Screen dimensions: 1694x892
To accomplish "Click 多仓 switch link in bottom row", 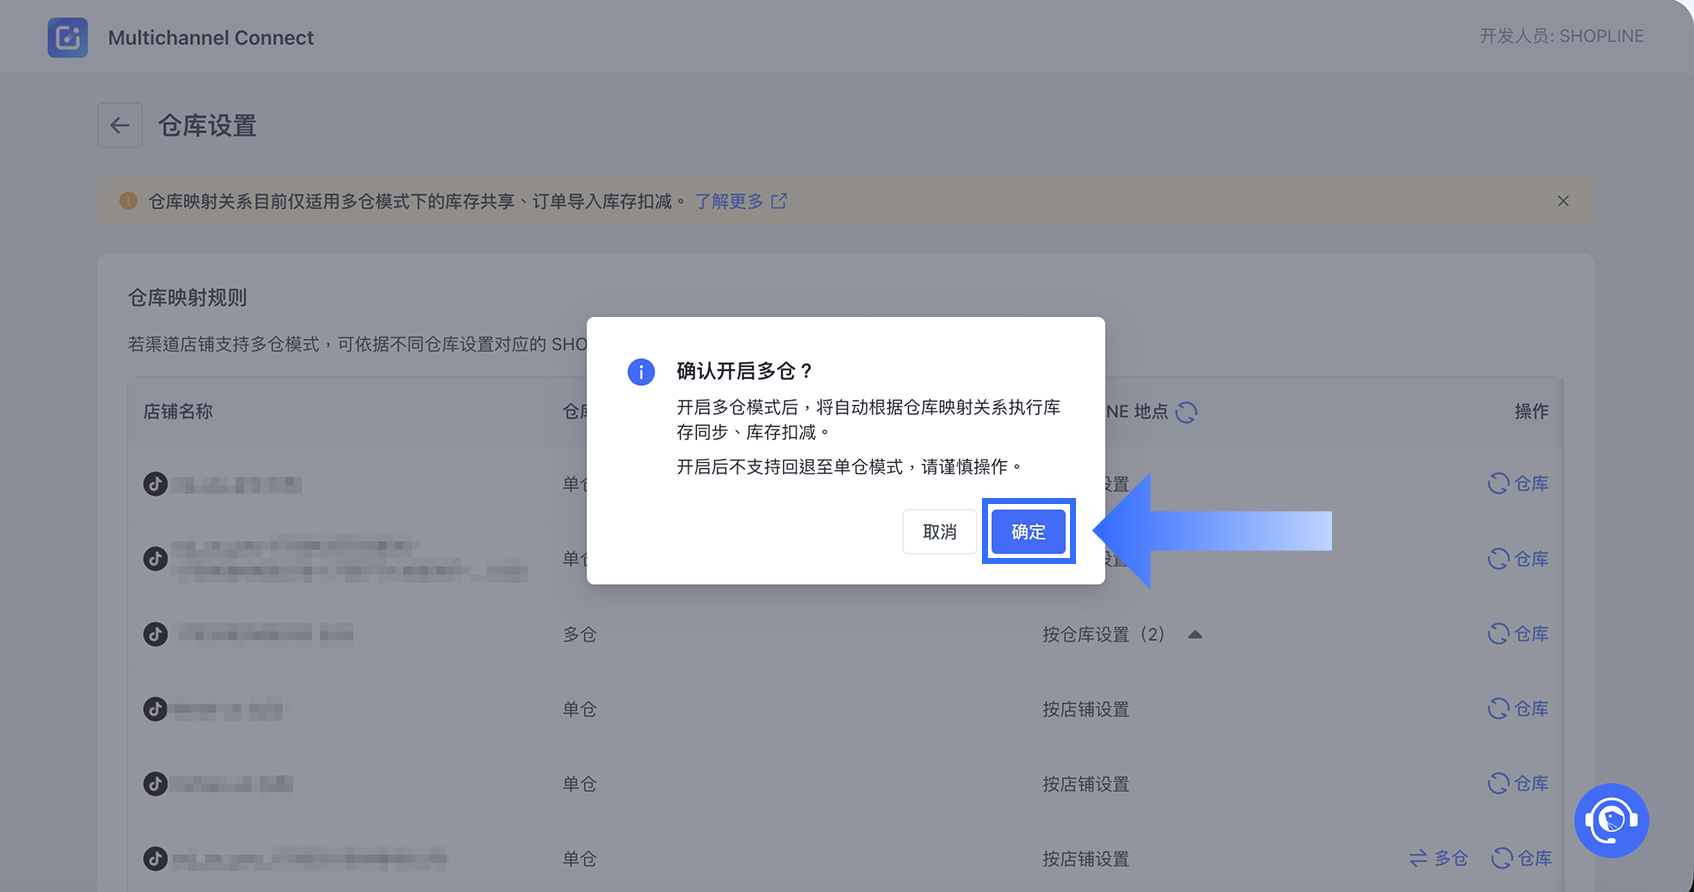I will pyautogui.click(x=1439, y=858).
